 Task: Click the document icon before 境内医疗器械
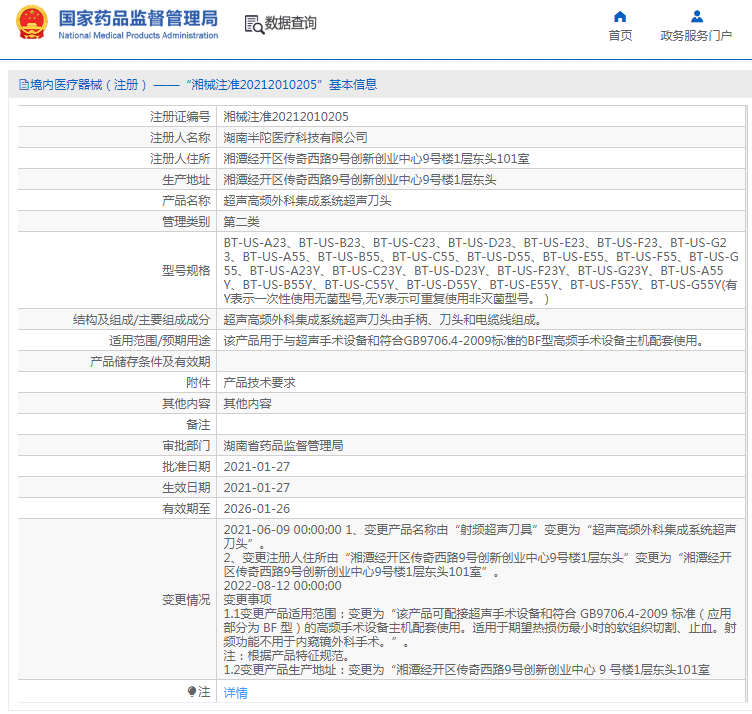tap(24, 85)
